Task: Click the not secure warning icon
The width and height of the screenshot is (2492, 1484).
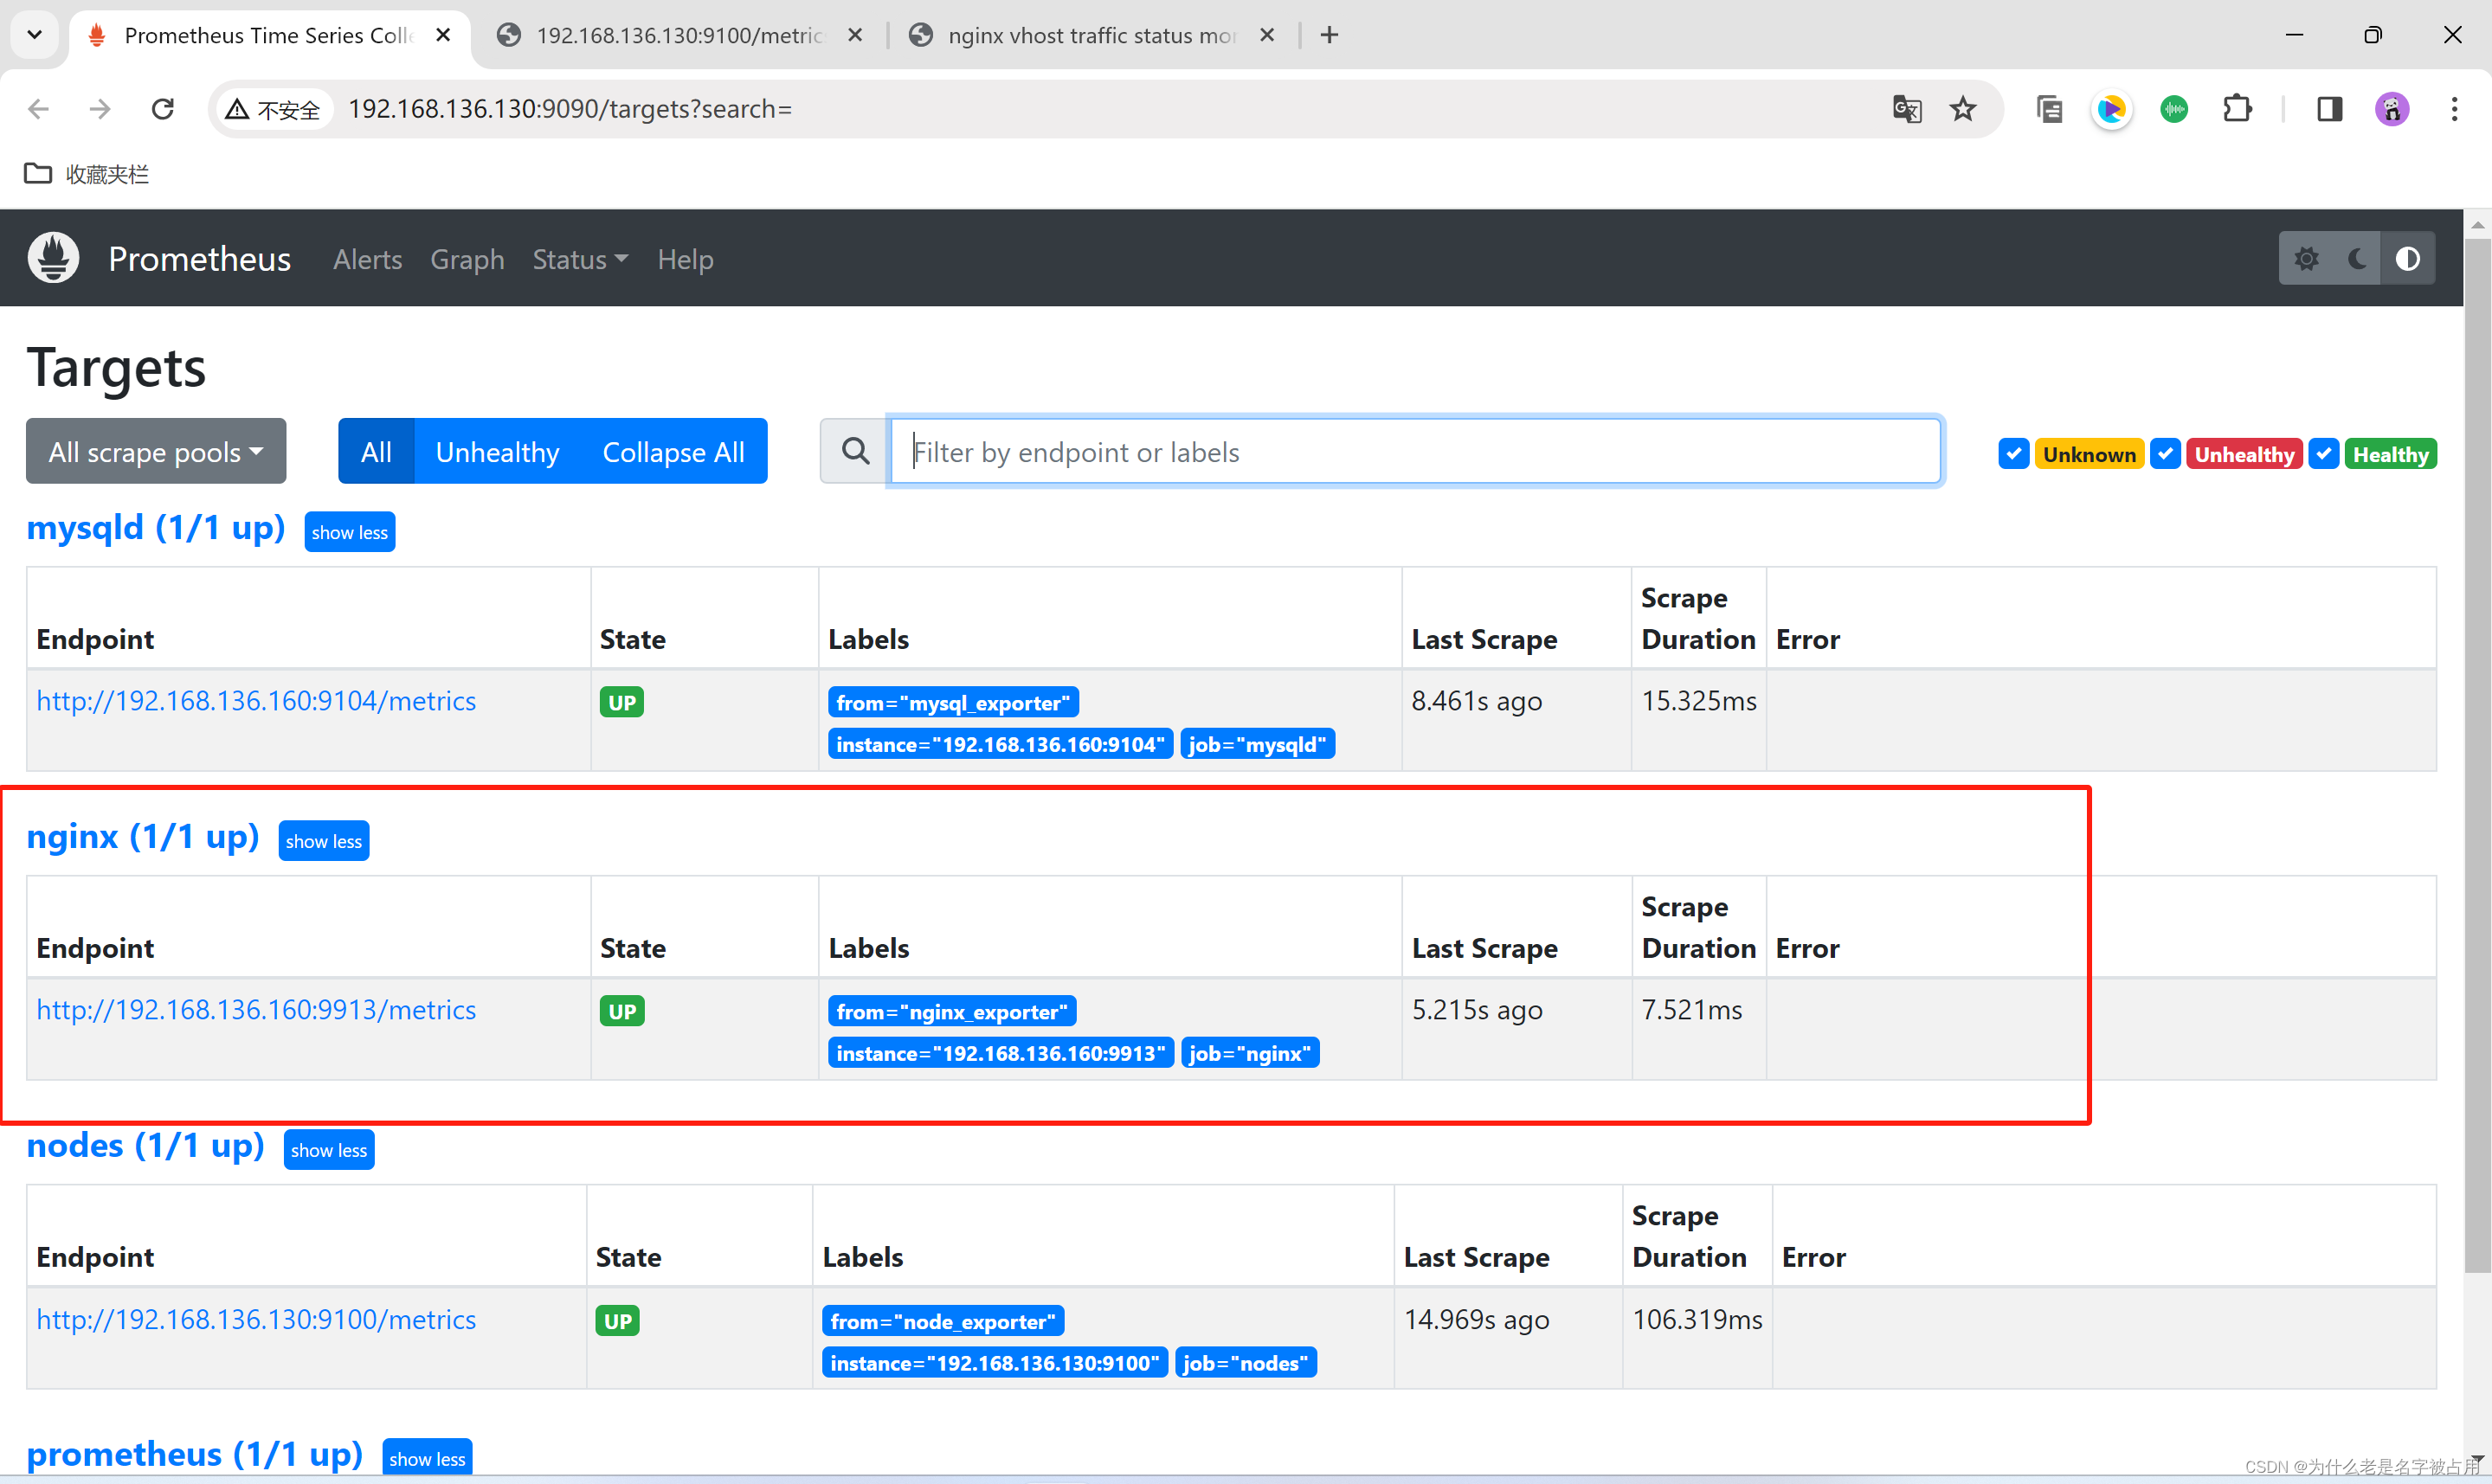Action: (237, 109)
